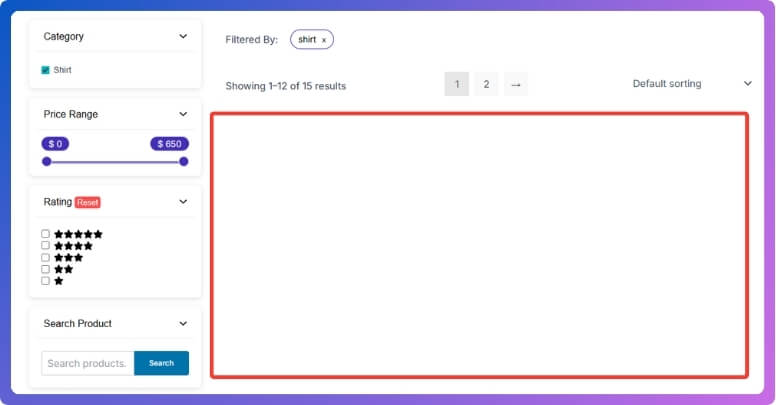Collapse the Category panel chevron
Image resolution: width=776 pixels, height=405 pixels.
click(x=183, y=36)
